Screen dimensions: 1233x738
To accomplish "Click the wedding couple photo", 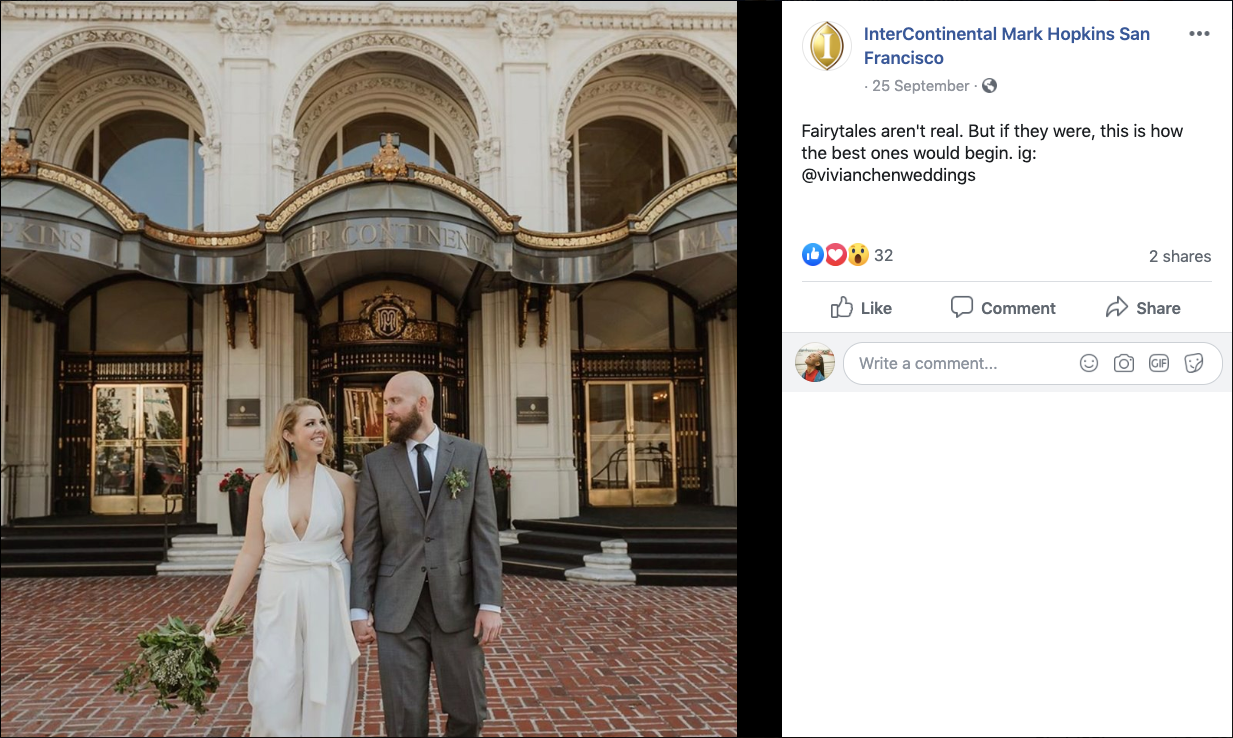I will coord(368,369).
